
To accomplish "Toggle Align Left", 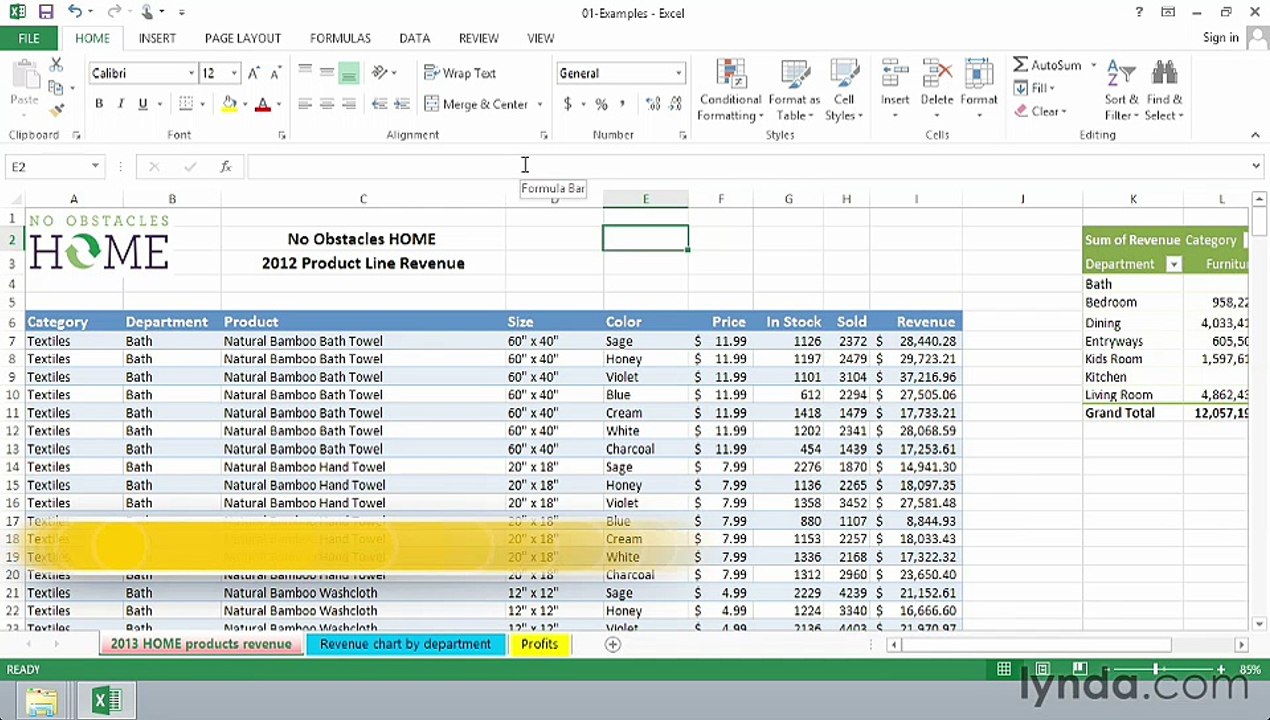I will (305, 104).
